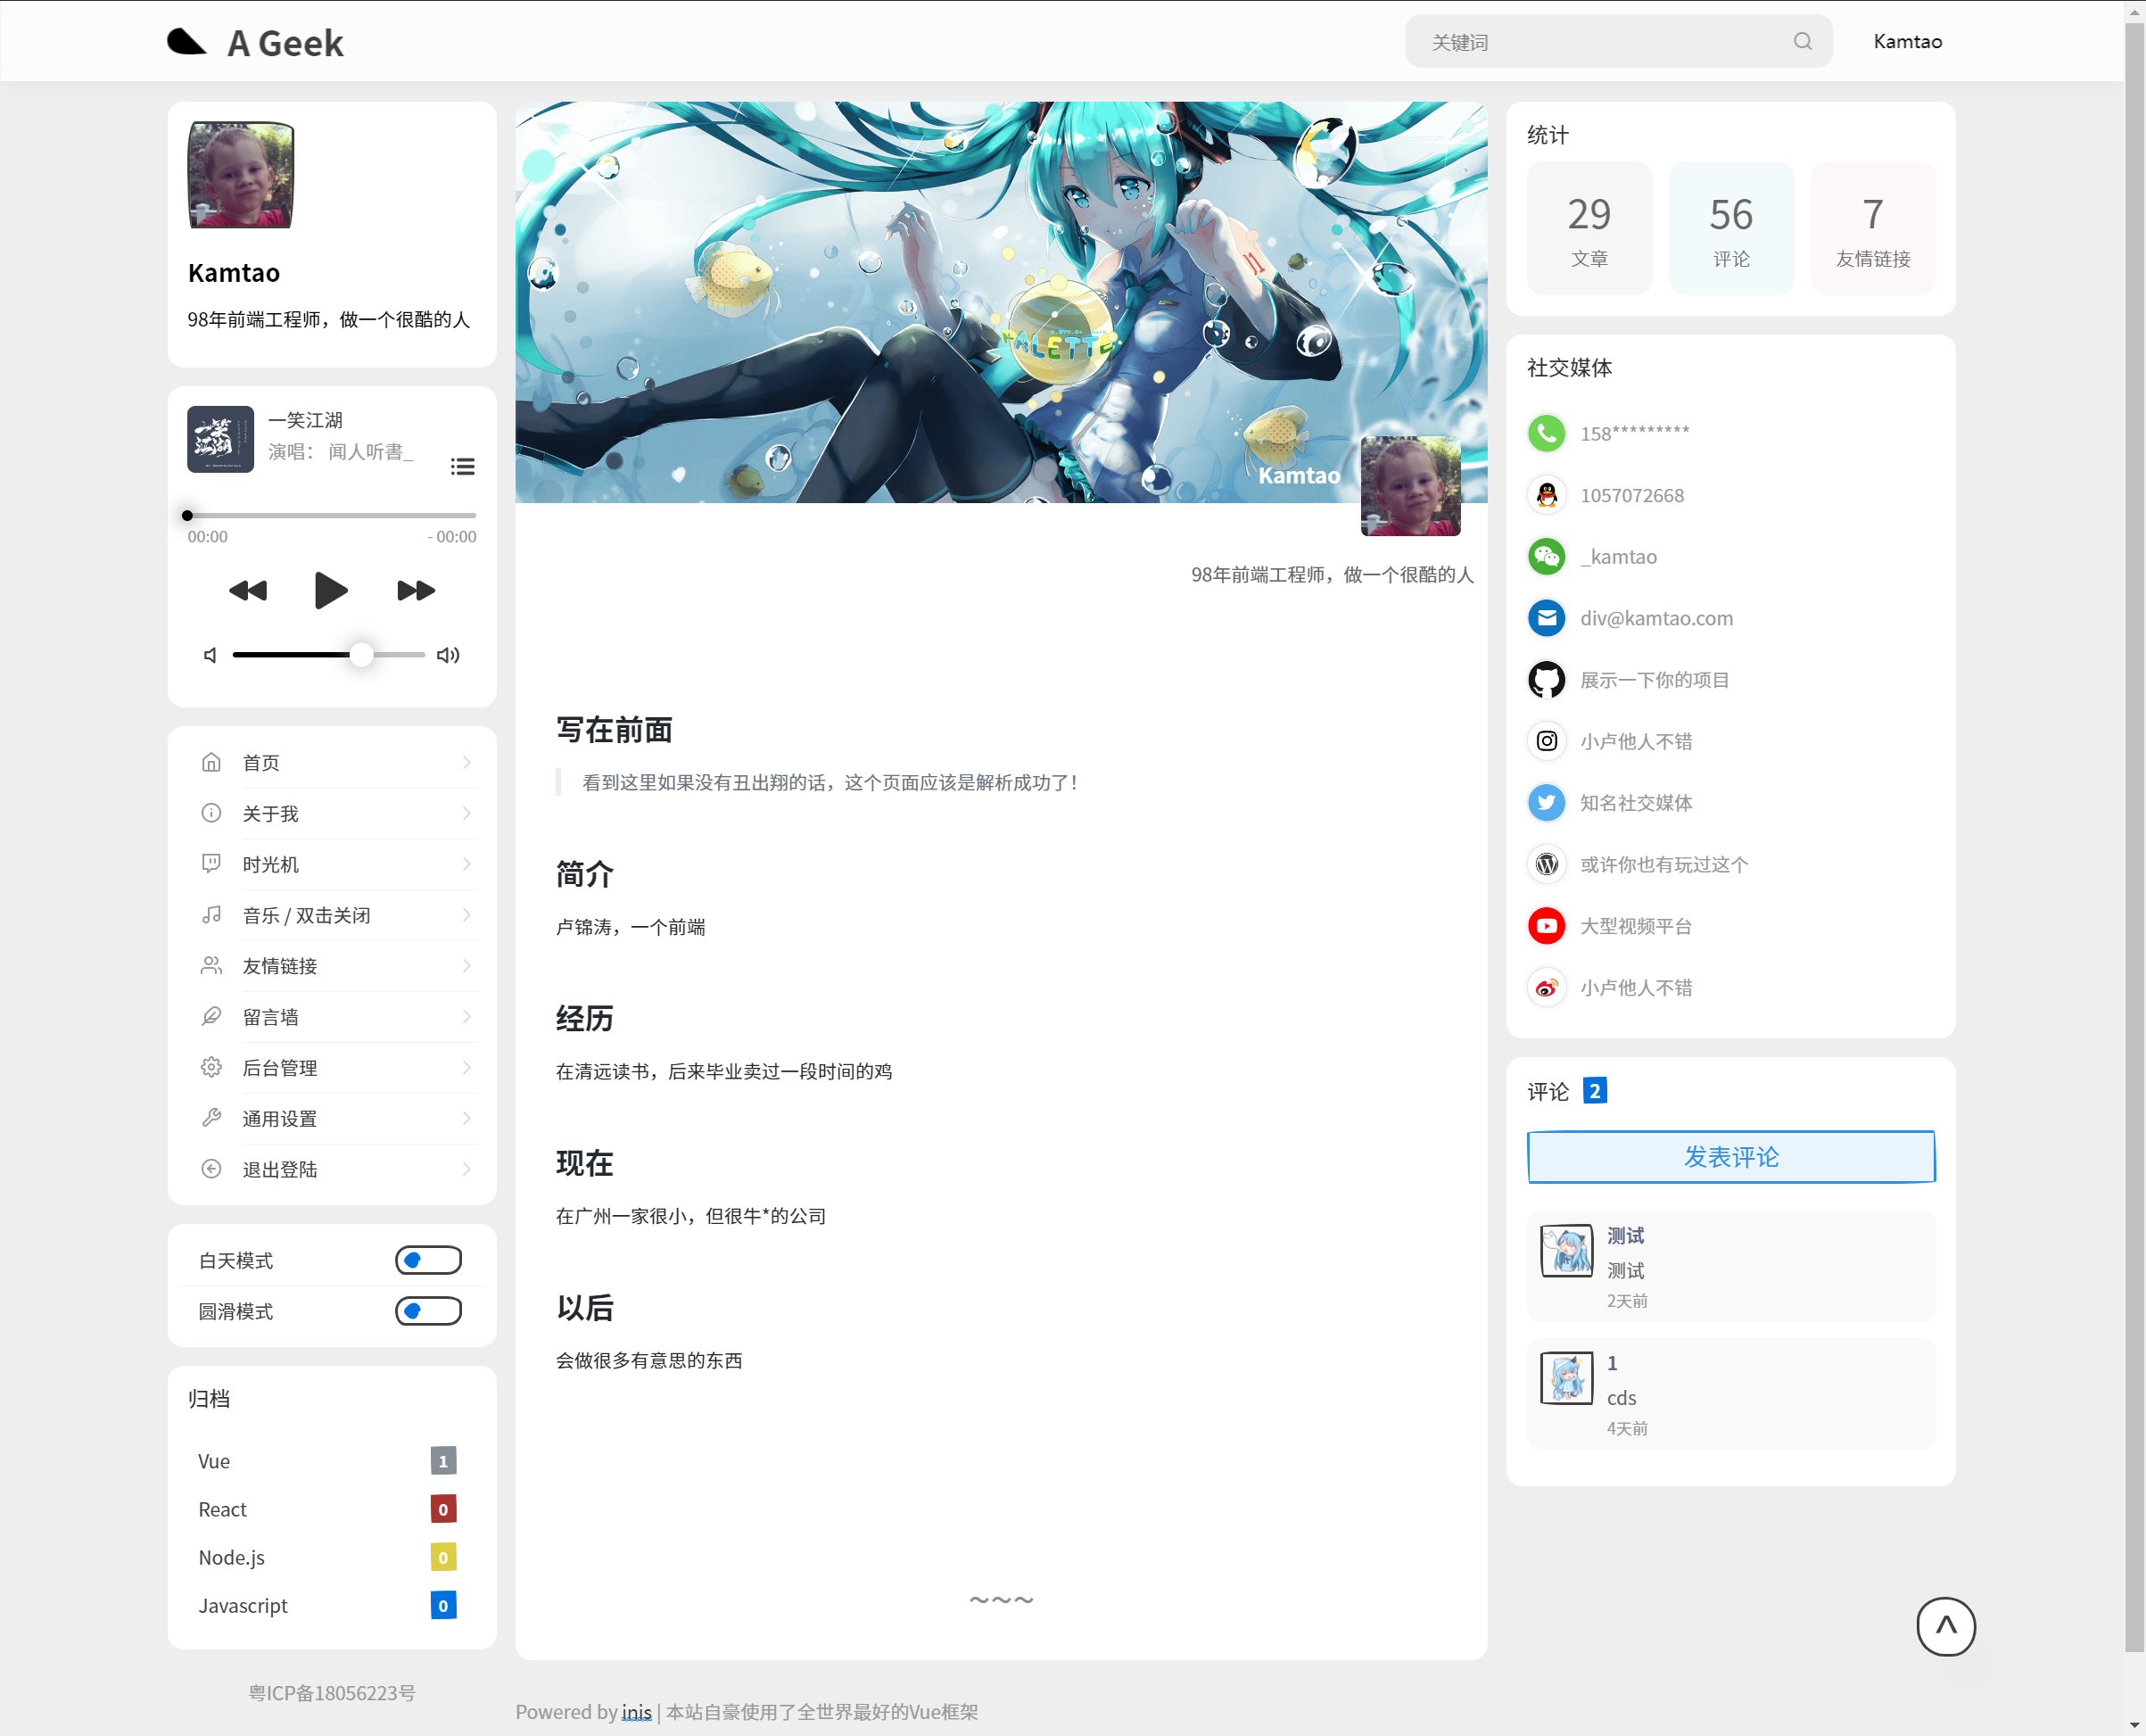
Task: Click the wrench icon beside 通用设置
Action: coord(211,1118)
